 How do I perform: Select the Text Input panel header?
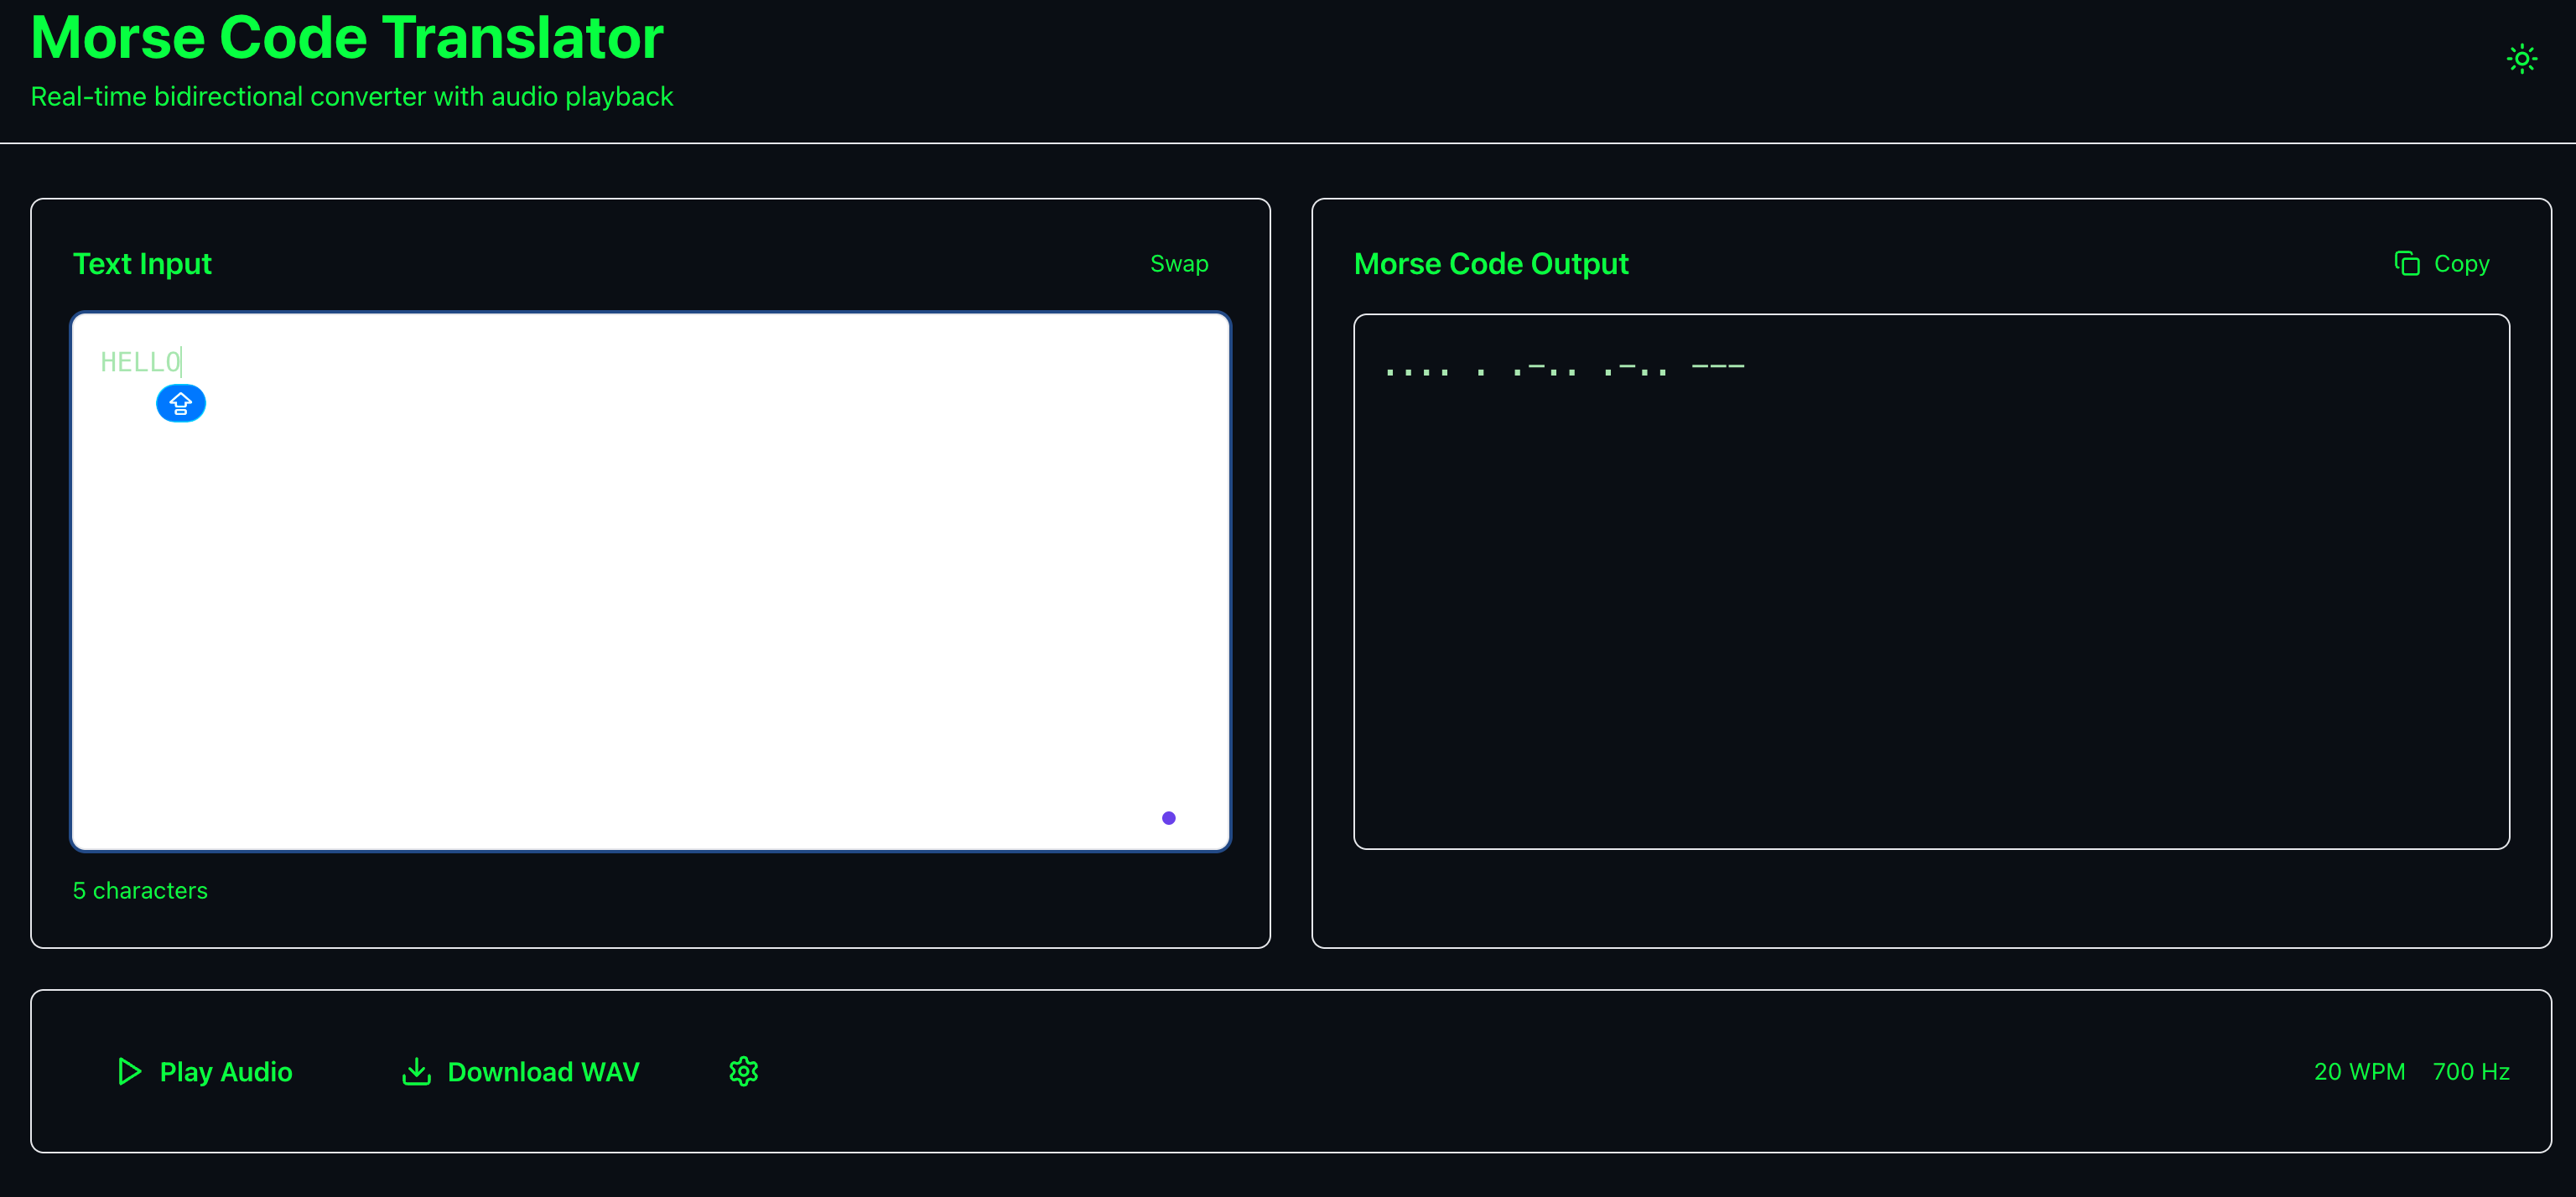coord(142,263)
